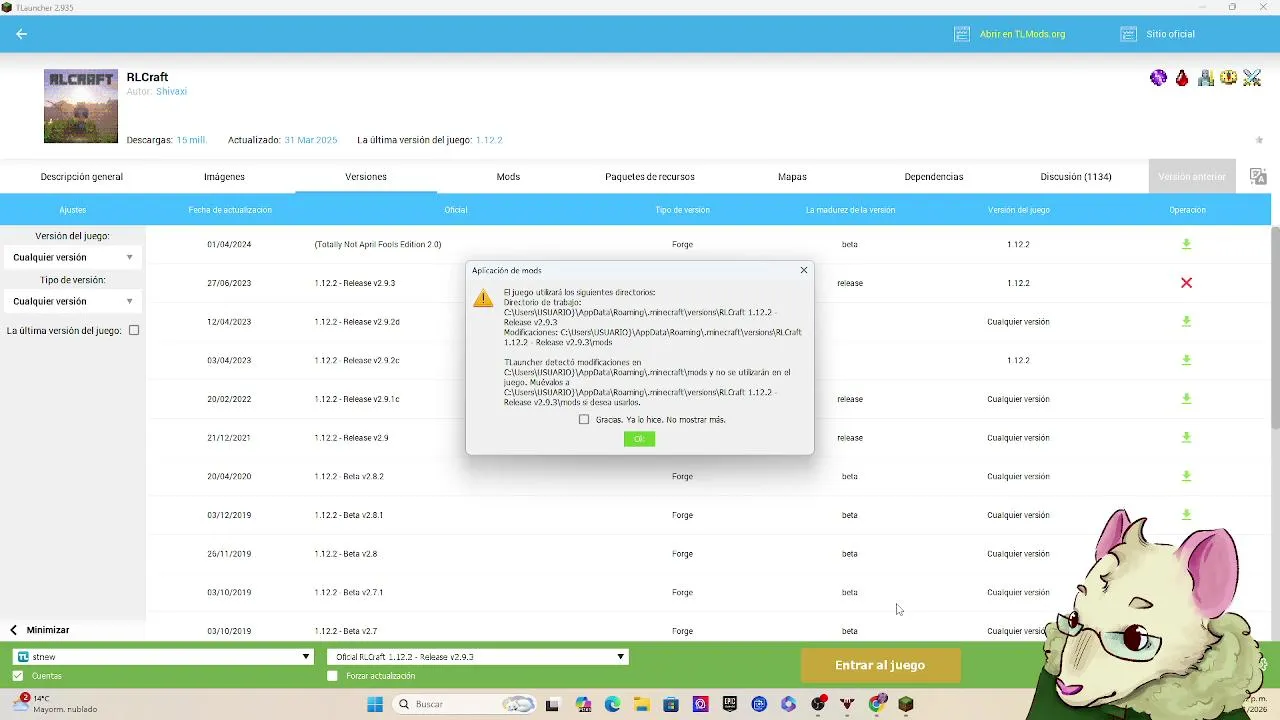Open the Windows Start menu
Image resolution: width=1280 pixels, height=720 pixels.
[x=375, y=704]
